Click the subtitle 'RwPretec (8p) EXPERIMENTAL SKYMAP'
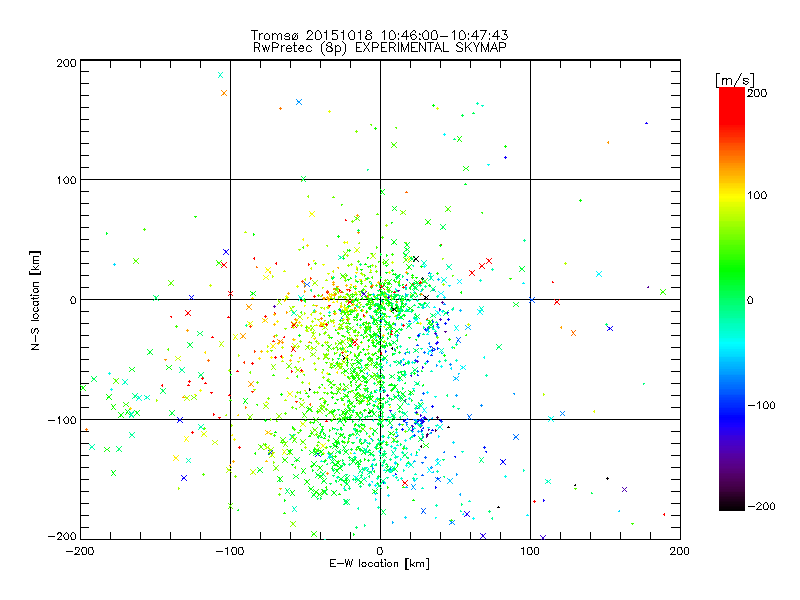The height and width of the screenshot is (600, 800). (x=379, y=47)
